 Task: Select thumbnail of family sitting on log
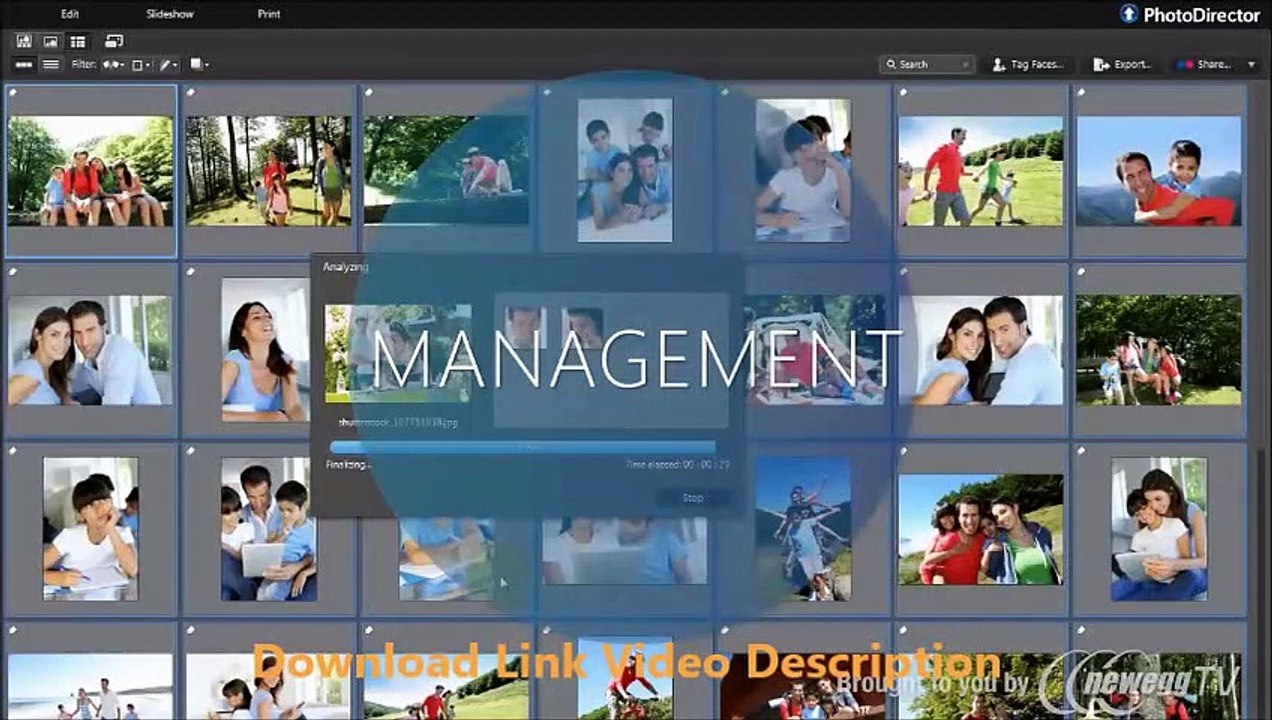(90, 170)
